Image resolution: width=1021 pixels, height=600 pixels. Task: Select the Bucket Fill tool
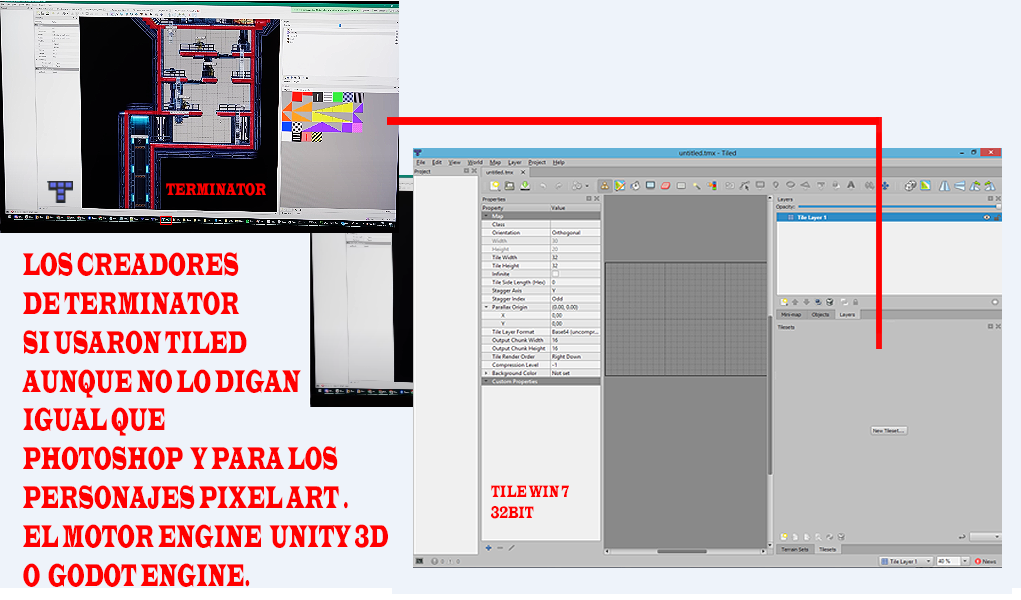point(635,186)
